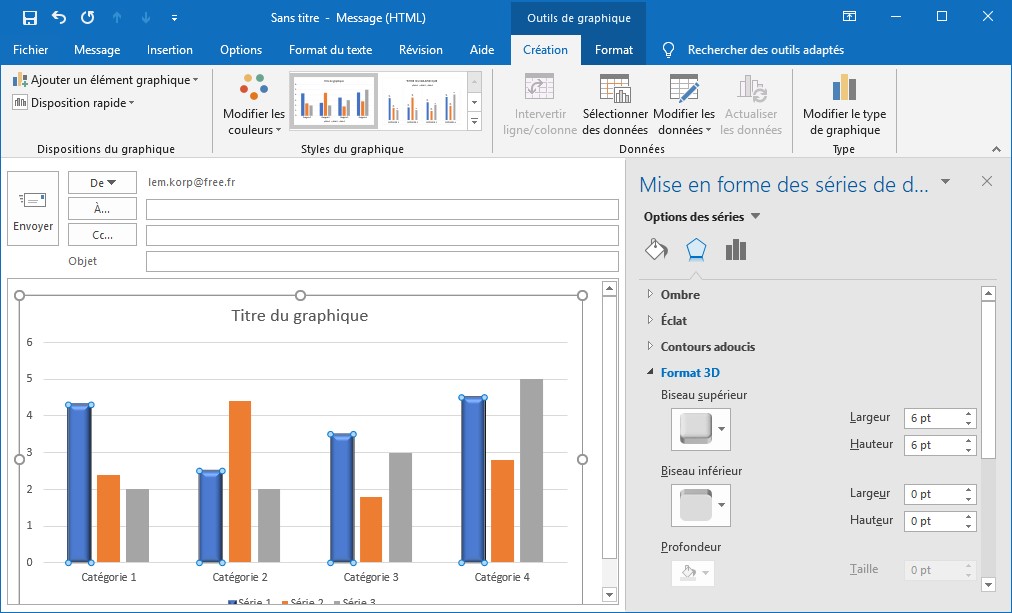Increase Biseau supérieur Largeur value
This screenshot has width=1012, height=613.
(x=968, y=414)
